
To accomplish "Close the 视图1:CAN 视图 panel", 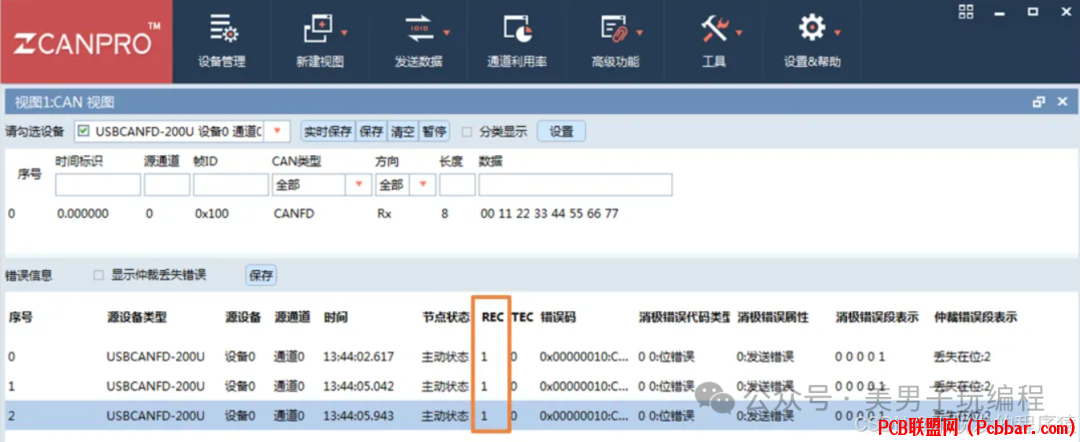I will pos(1062,103).
